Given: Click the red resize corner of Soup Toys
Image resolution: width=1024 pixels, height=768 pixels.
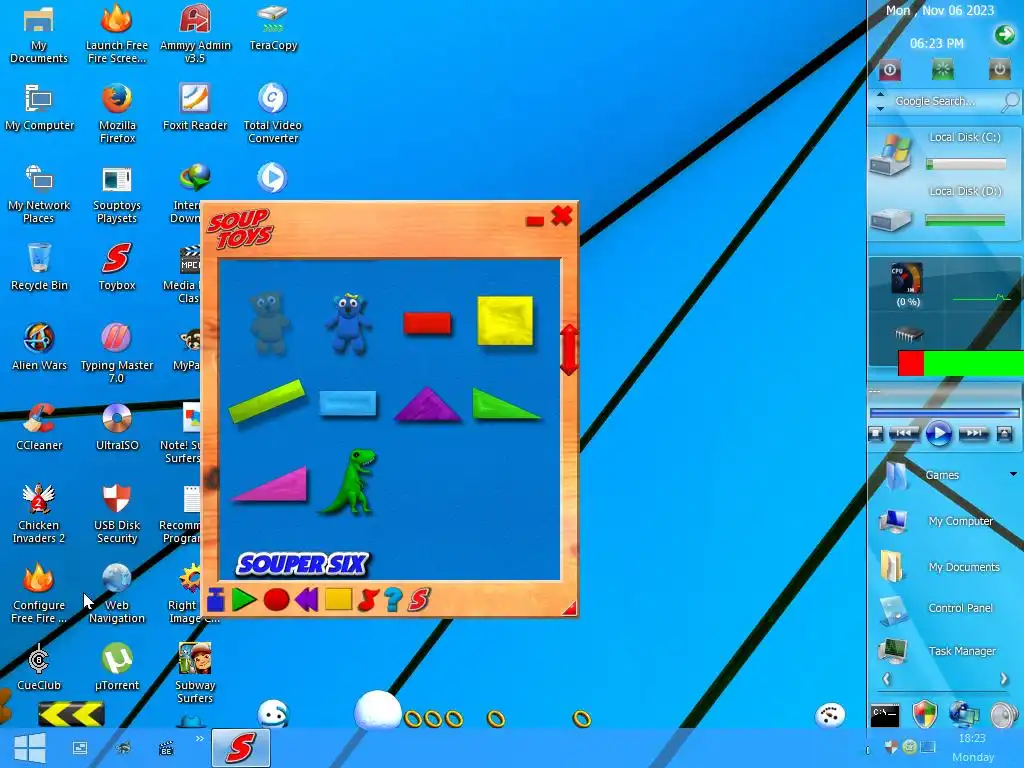Looking at the screenshot, I should coord(570,609).
